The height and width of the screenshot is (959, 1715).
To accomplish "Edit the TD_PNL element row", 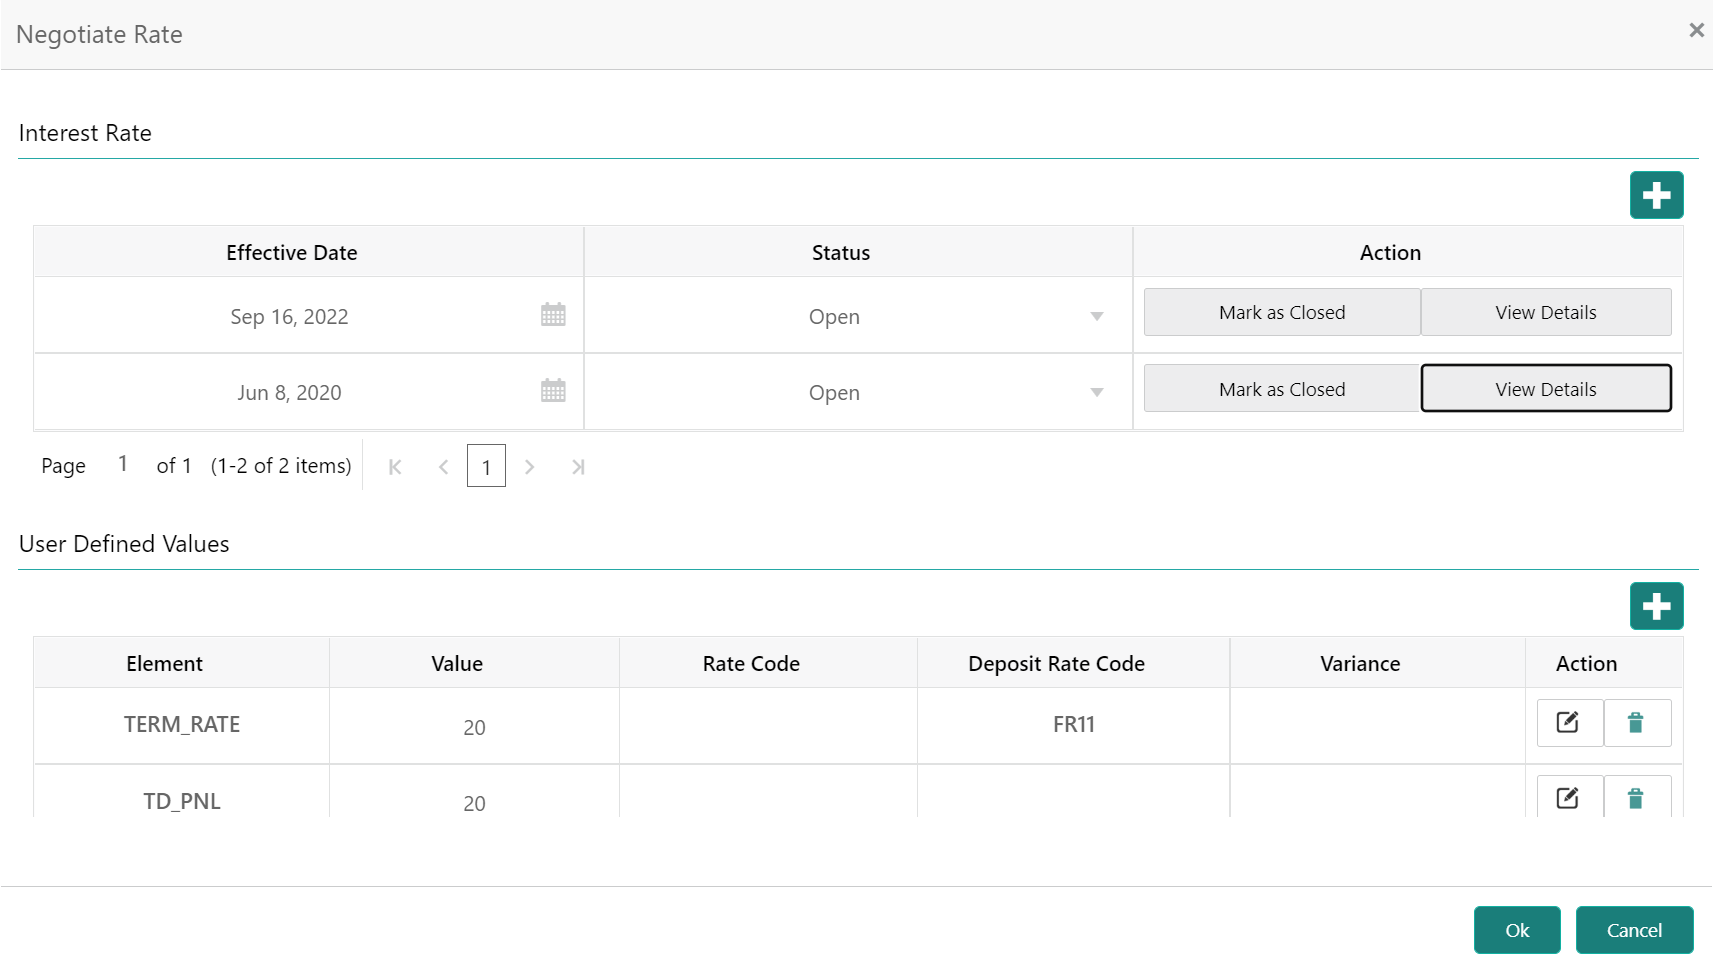I will click(x=1570, y=797).
